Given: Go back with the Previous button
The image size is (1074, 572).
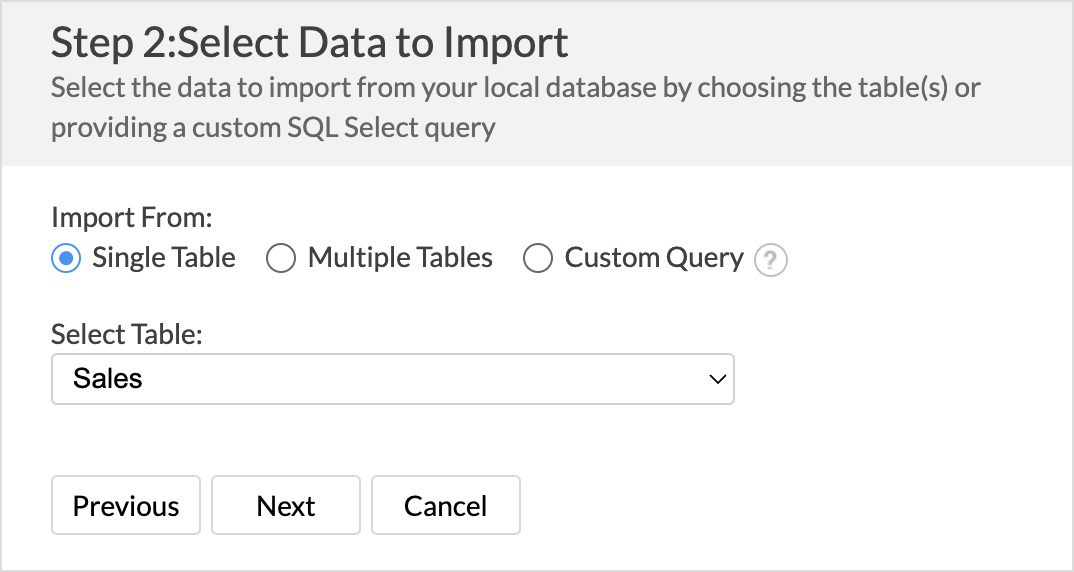Looking at the screenshot, I should click(x=126, y=505).
